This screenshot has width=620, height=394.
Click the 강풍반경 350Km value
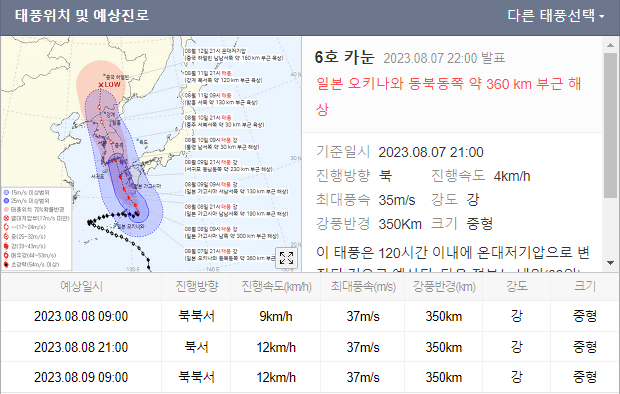tap(400, 224)
